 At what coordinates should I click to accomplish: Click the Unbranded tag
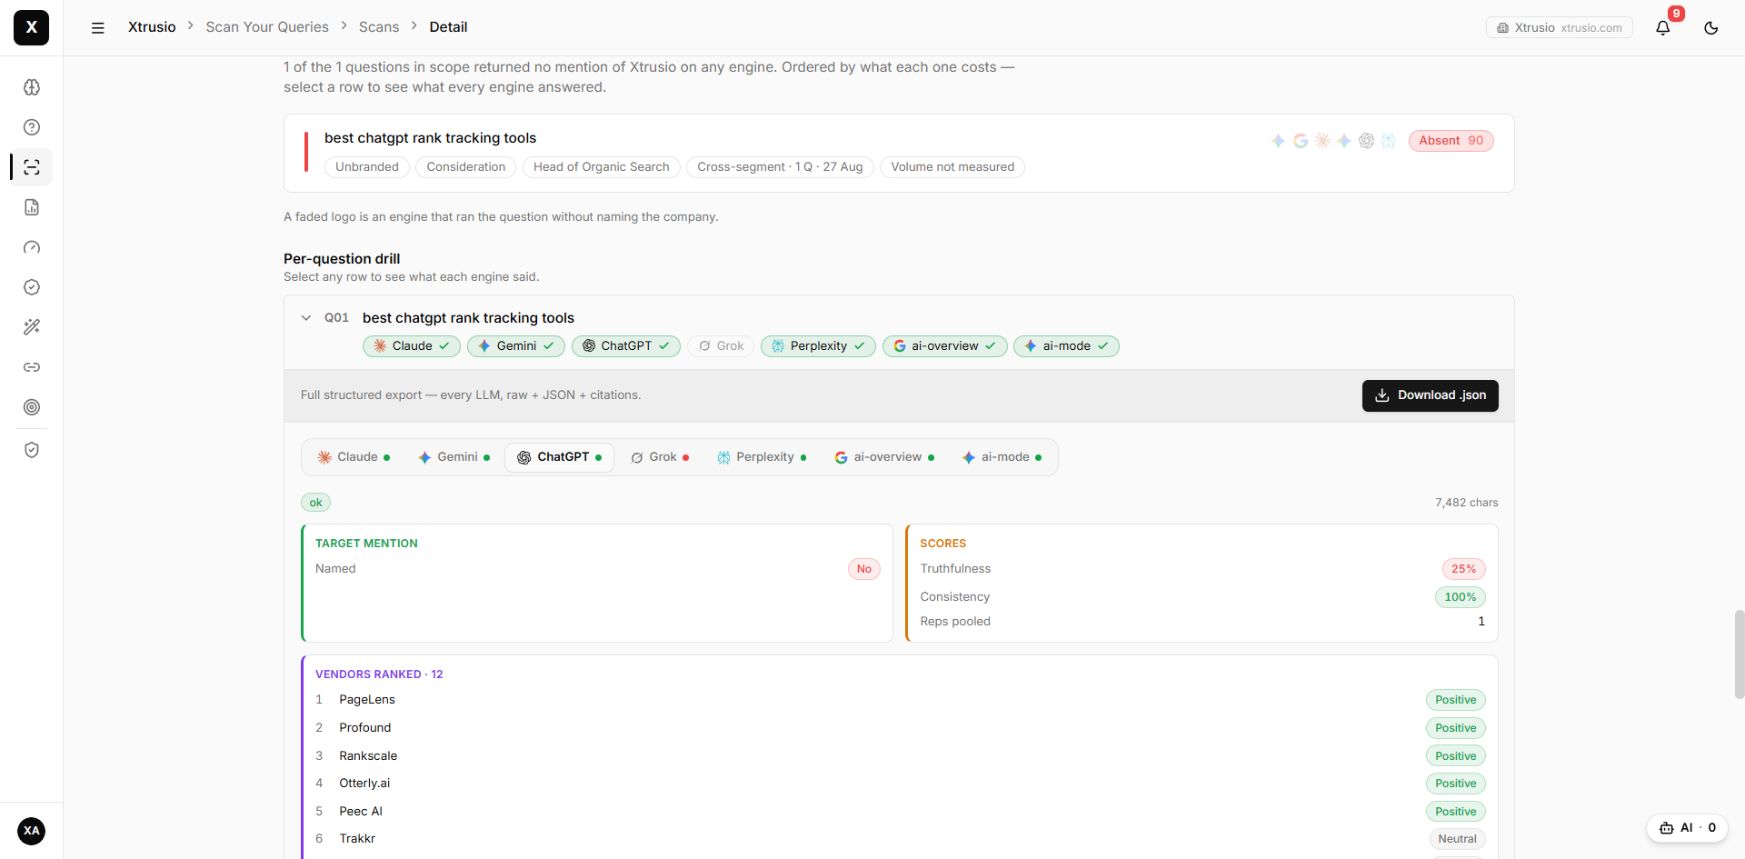click(367, 167)
